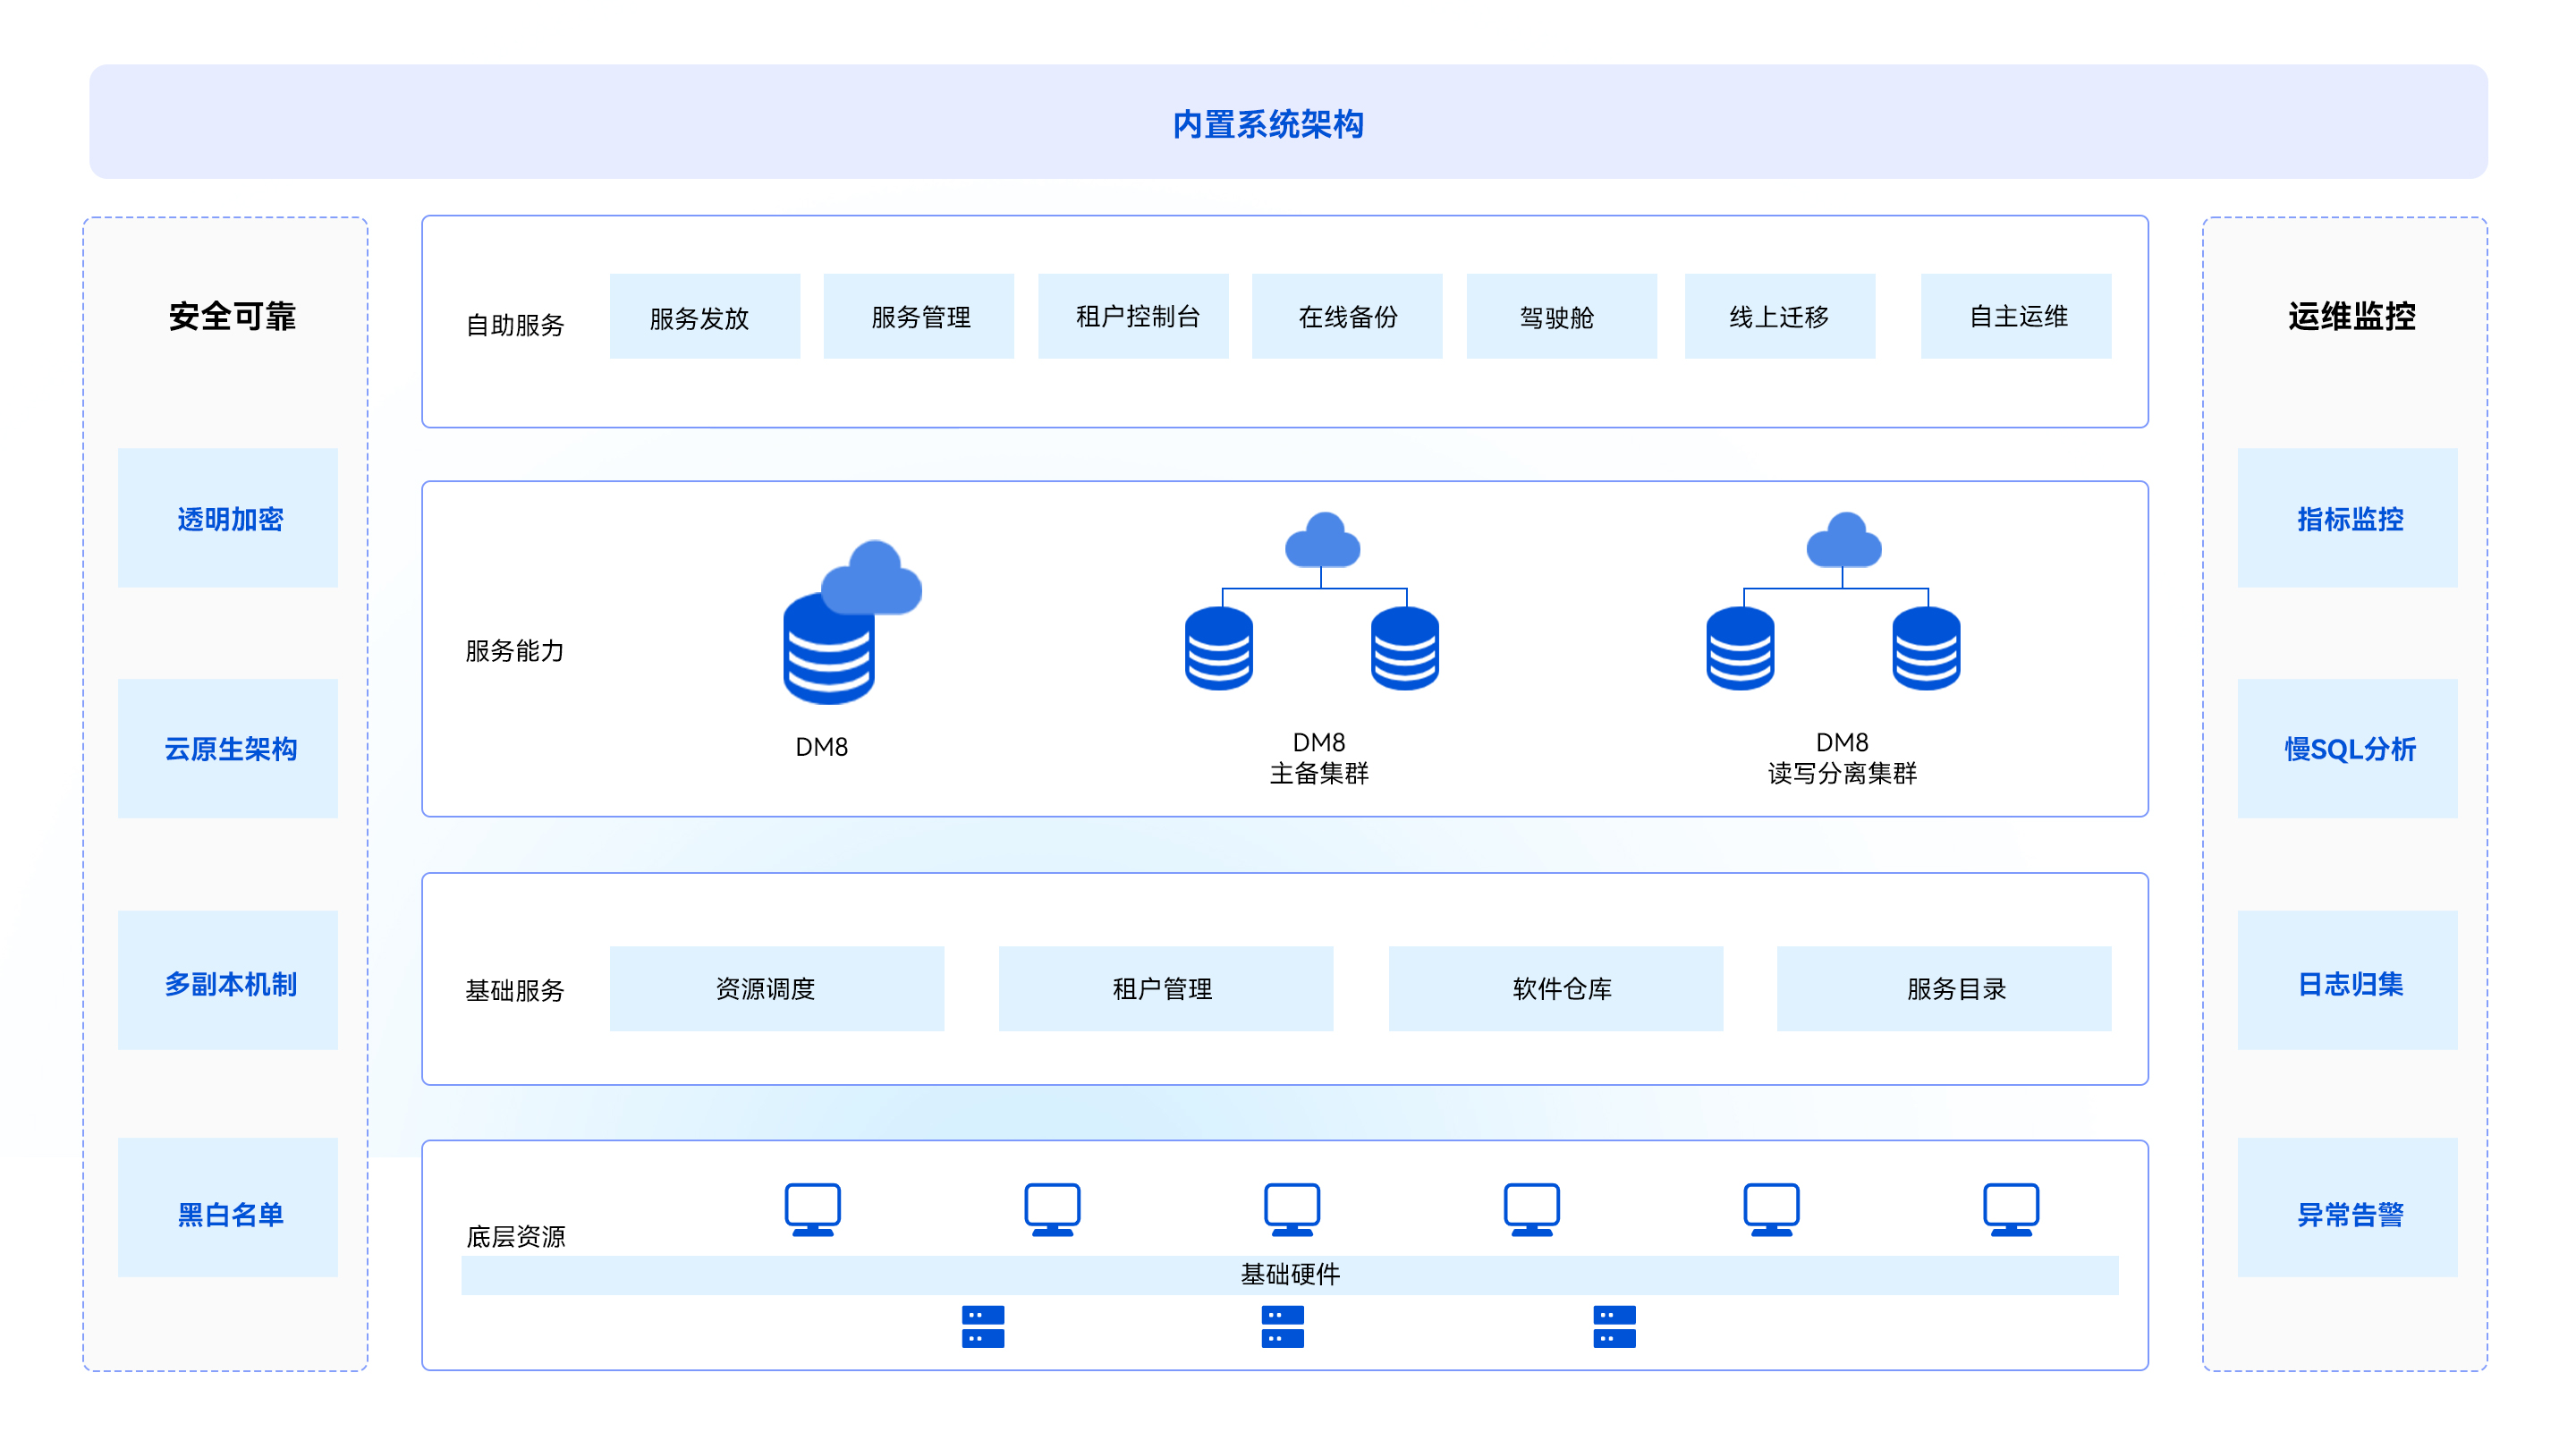Click the 驾驶舱 block
Viewport: 2576px width, 1449px height.
click(x=1561, y=317)
